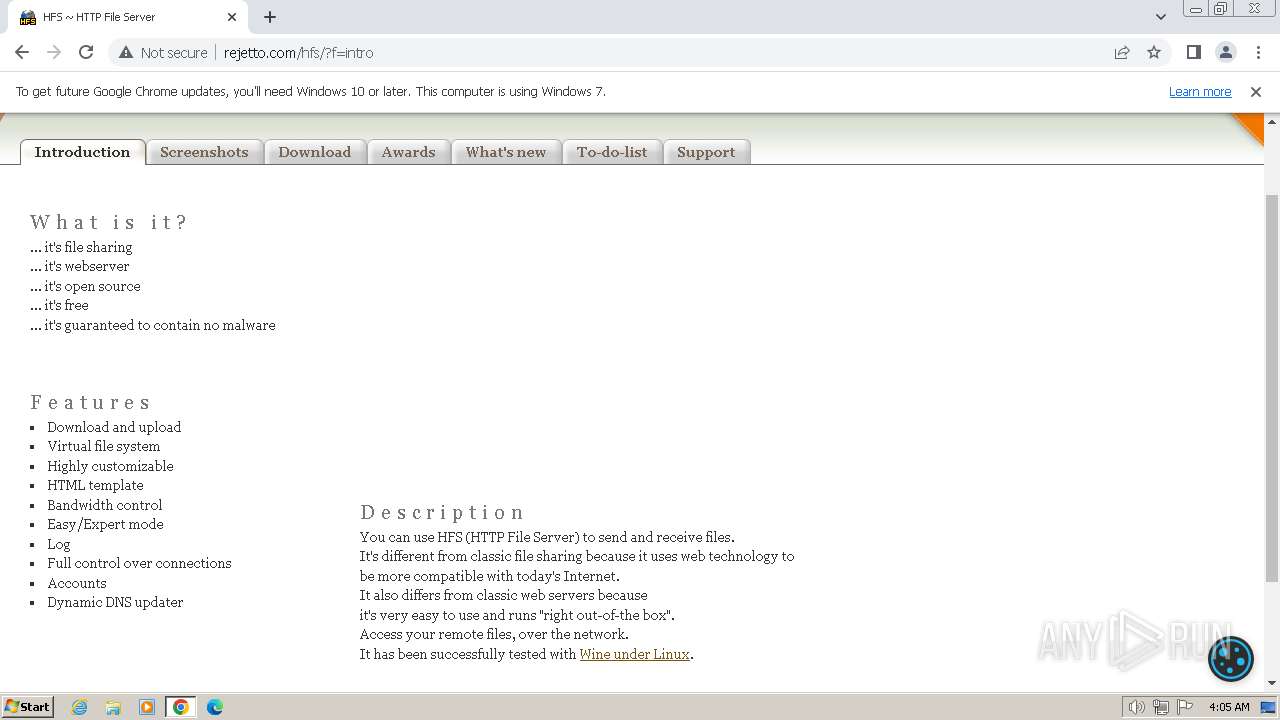The height and width of the screenshot is (720, 1280).
Task: Click the 'Features' heading
Action: (x=90, y=402)
